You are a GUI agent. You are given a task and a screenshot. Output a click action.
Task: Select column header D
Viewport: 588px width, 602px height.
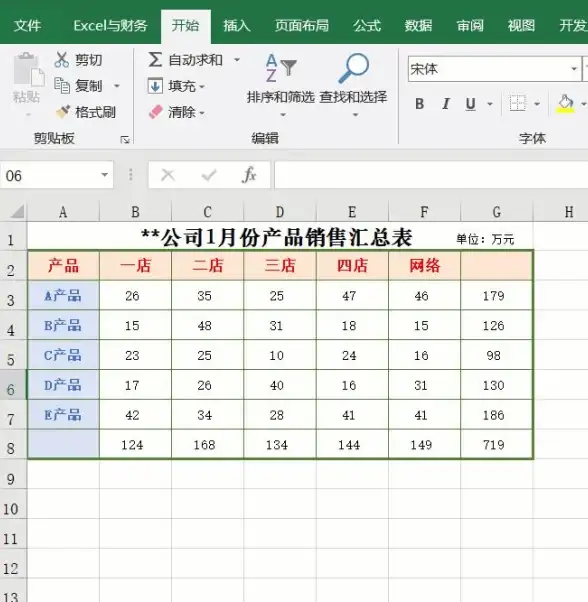coord(280,212)
